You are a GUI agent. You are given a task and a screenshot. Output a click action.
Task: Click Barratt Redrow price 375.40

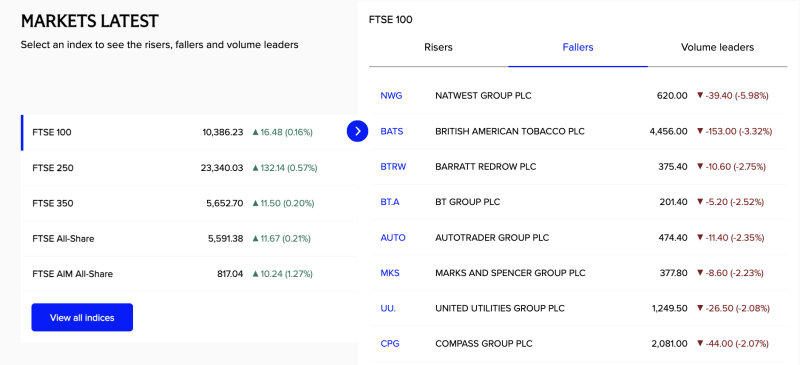pyautogui.click(x=673, y=166)
